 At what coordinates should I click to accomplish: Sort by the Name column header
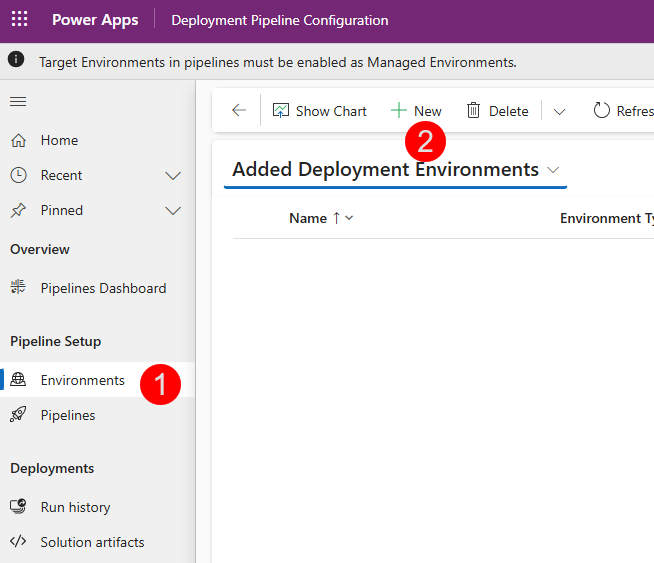[x=308, y=218]
